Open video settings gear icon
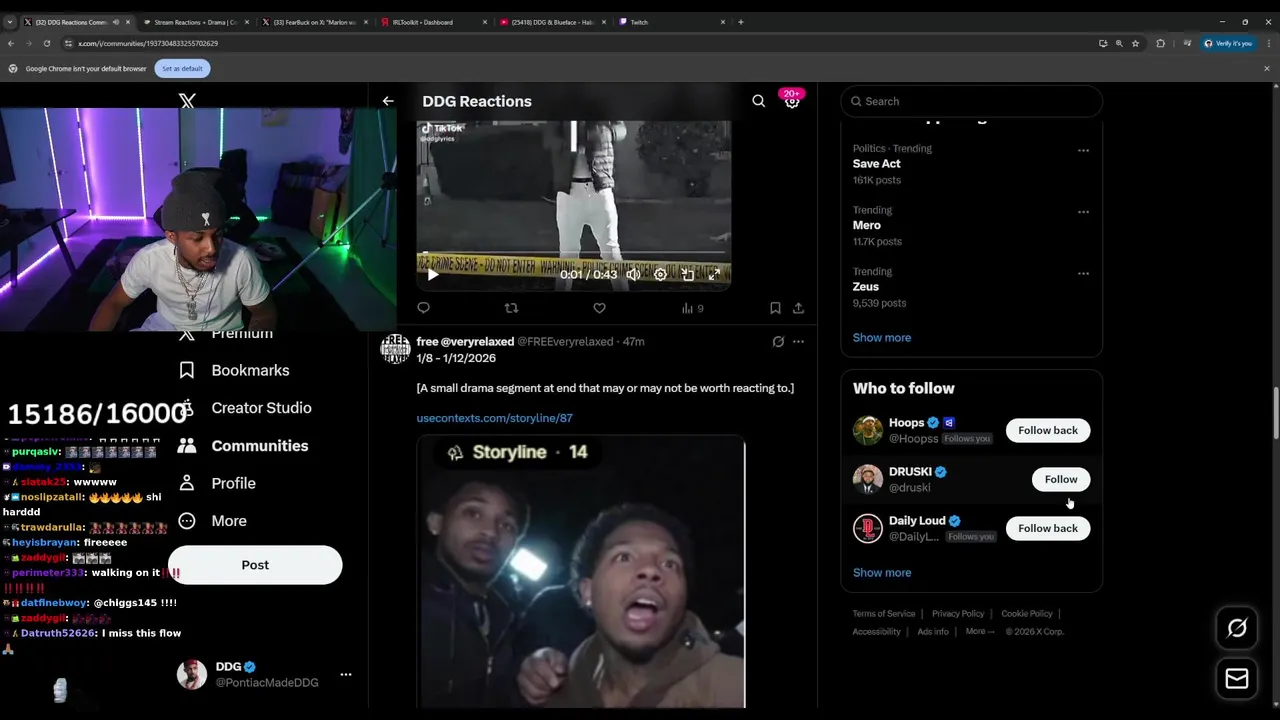Image resolution: width=1280 pixels, height=720 pixels. coord(660,274)
